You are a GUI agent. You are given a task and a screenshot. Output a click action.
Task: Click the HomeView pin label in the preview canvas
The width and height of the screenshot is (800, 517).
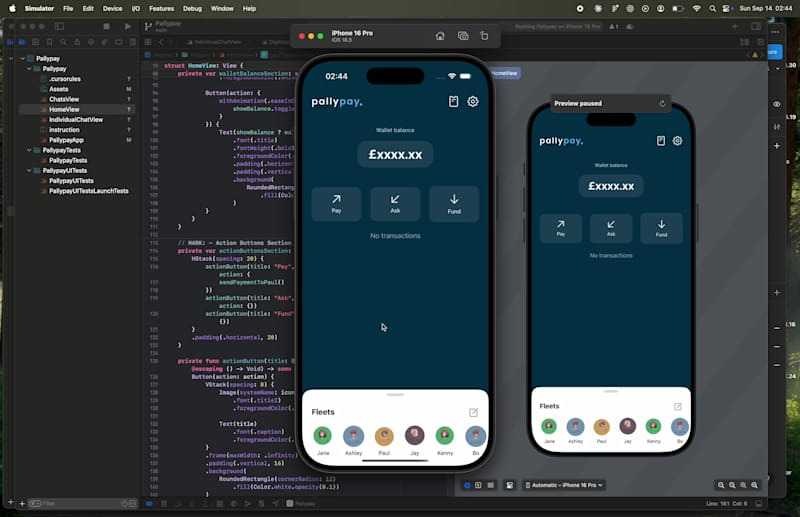point(505,73)
